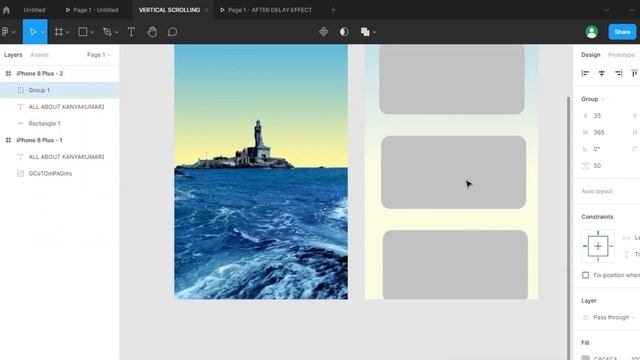Close the VERTICAL SCROLLING tab

pos(206,10)
